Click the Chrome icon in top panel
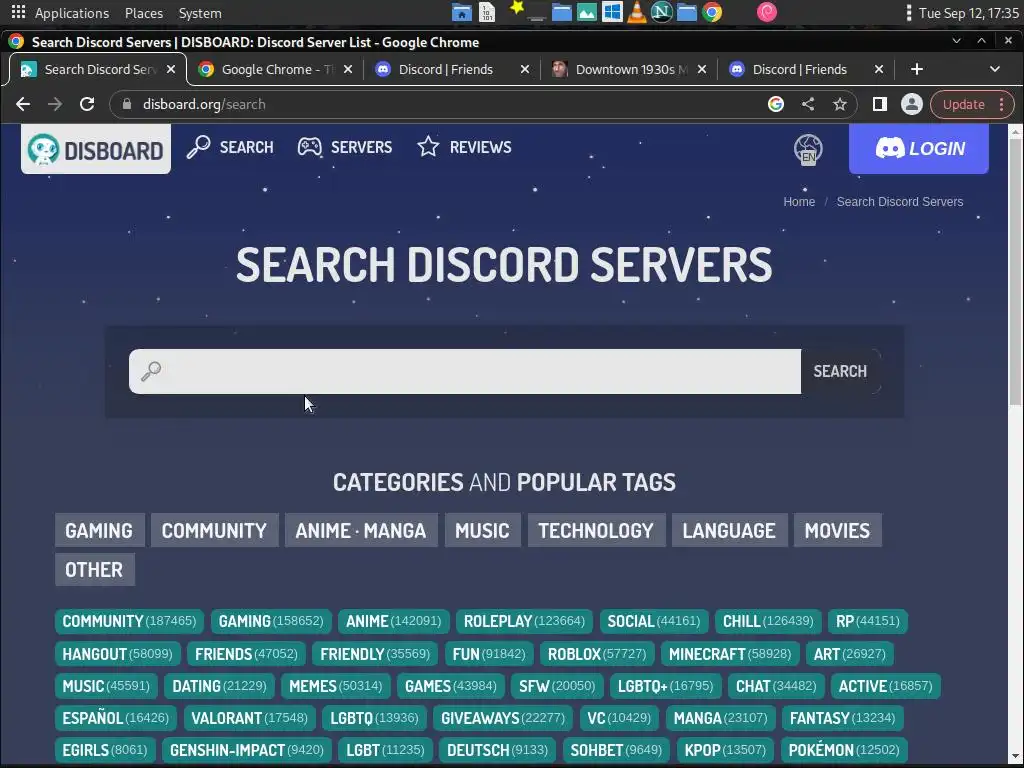 point(712,12)
